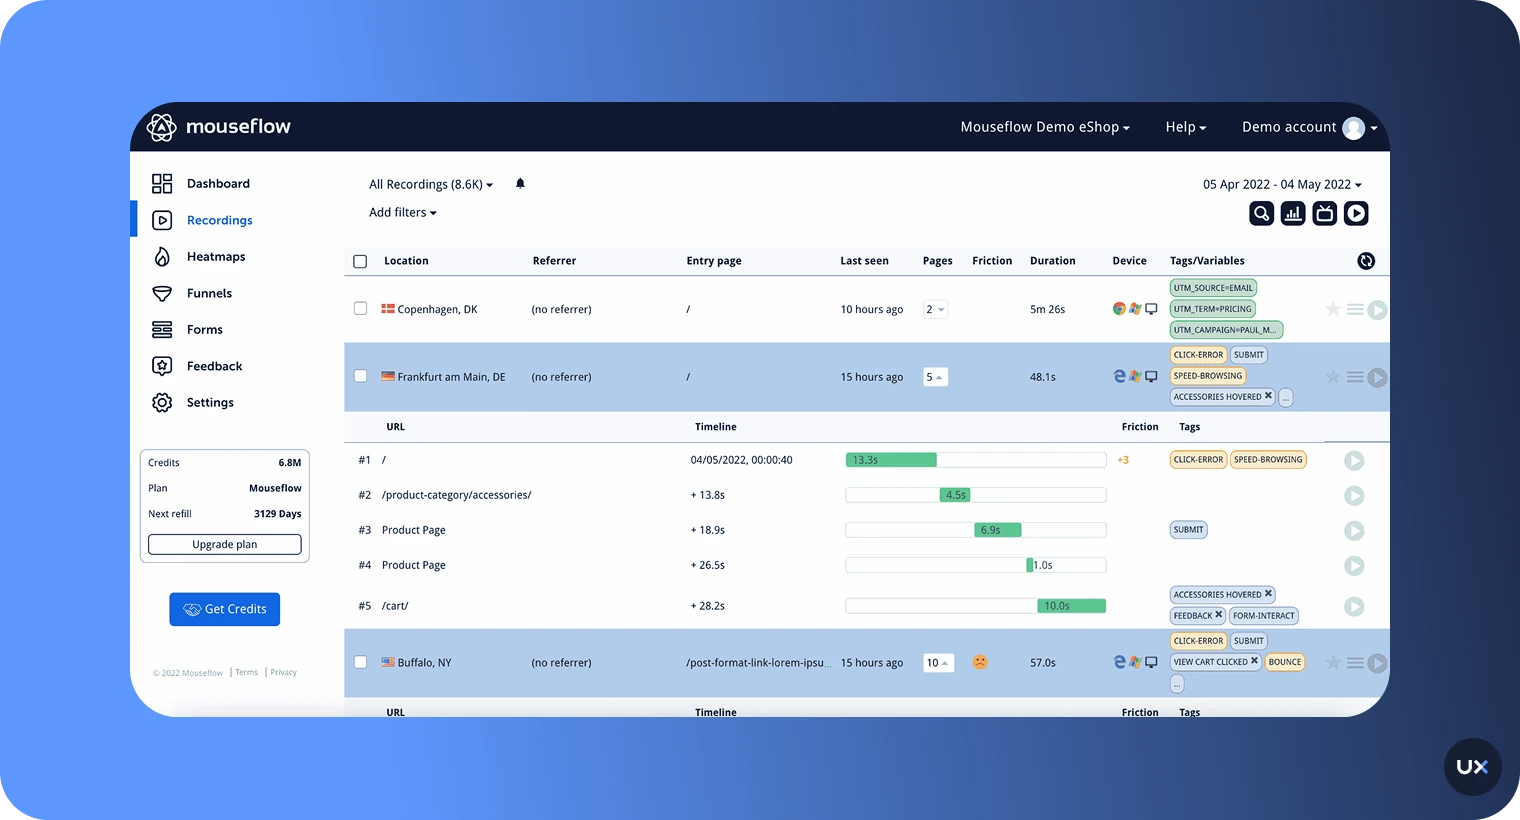
Task: Play page #4 Product Page
Action: tap(1354, 566)
